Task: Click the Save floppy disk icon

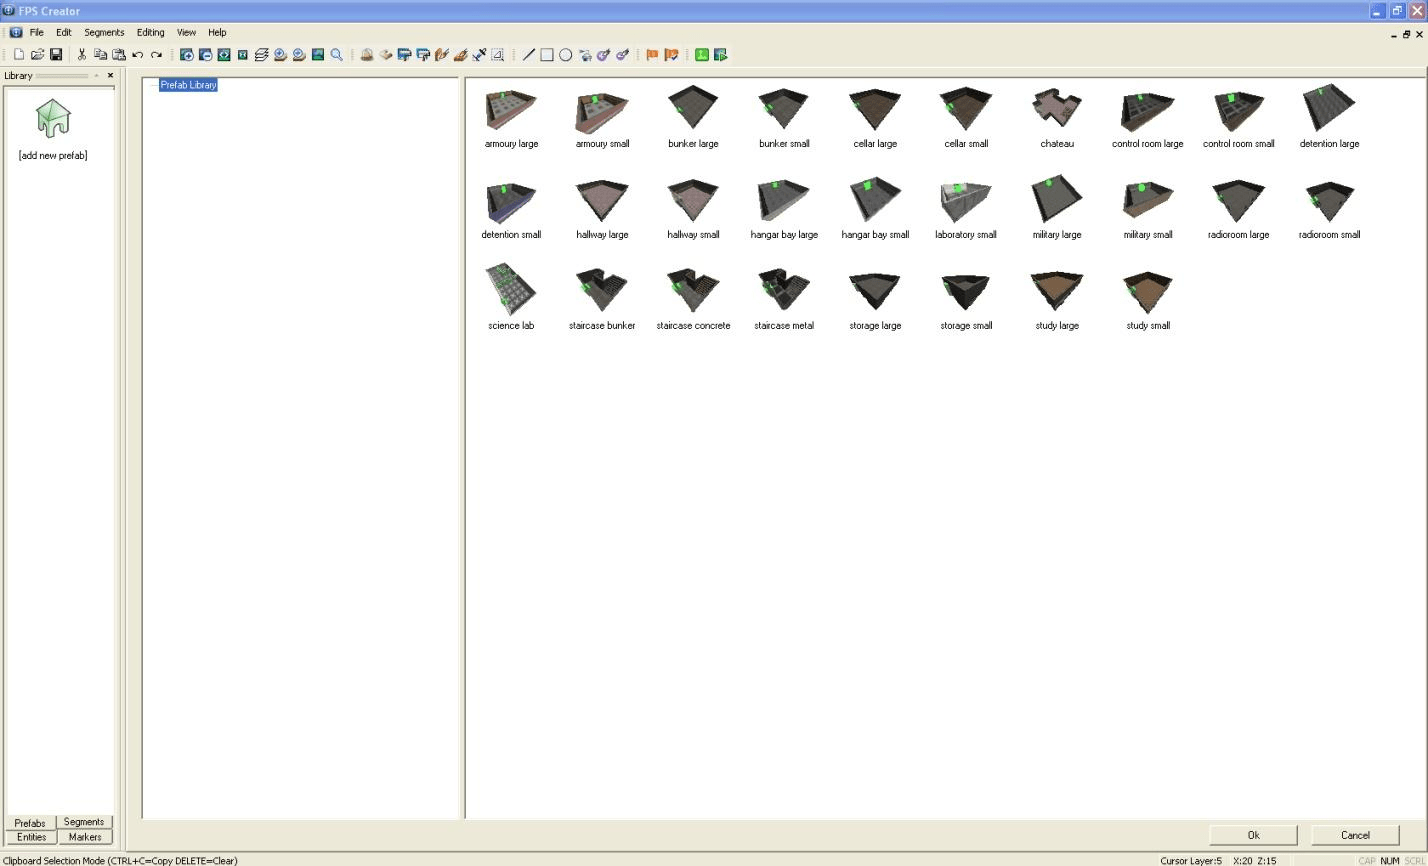Action: 56,55
